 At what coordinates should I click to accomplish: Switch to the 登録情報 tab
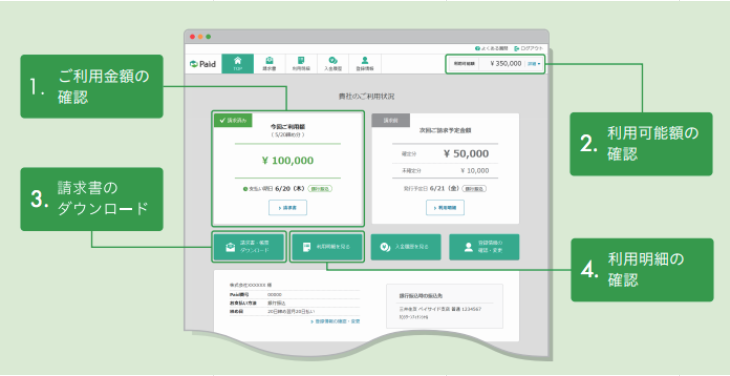(x=365, y=64)
